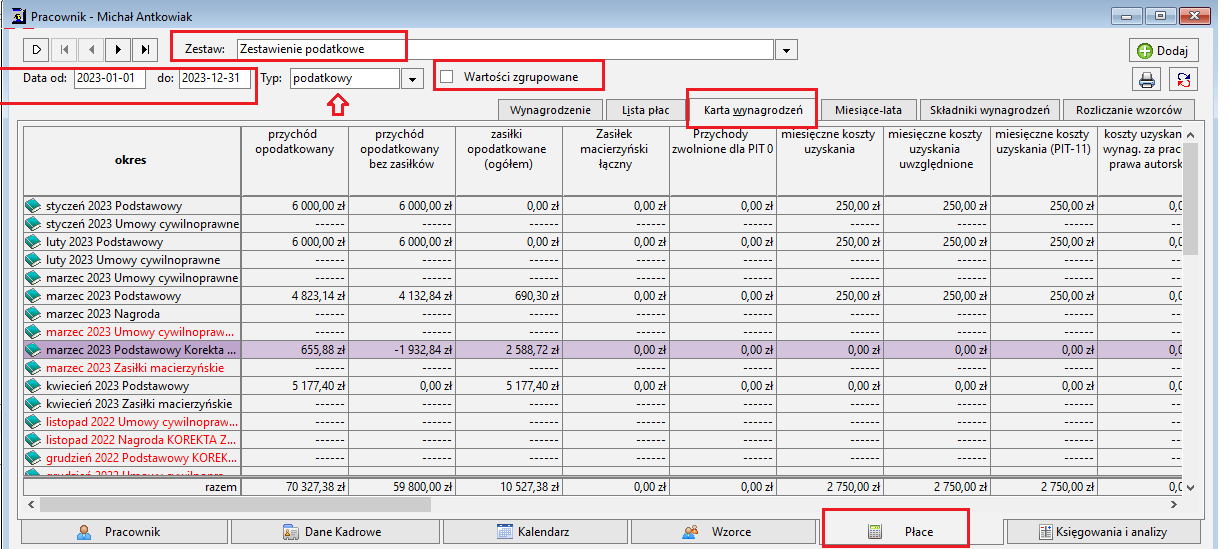Click cell 2 588,72 zł
1230x549 pixels.
509,350
